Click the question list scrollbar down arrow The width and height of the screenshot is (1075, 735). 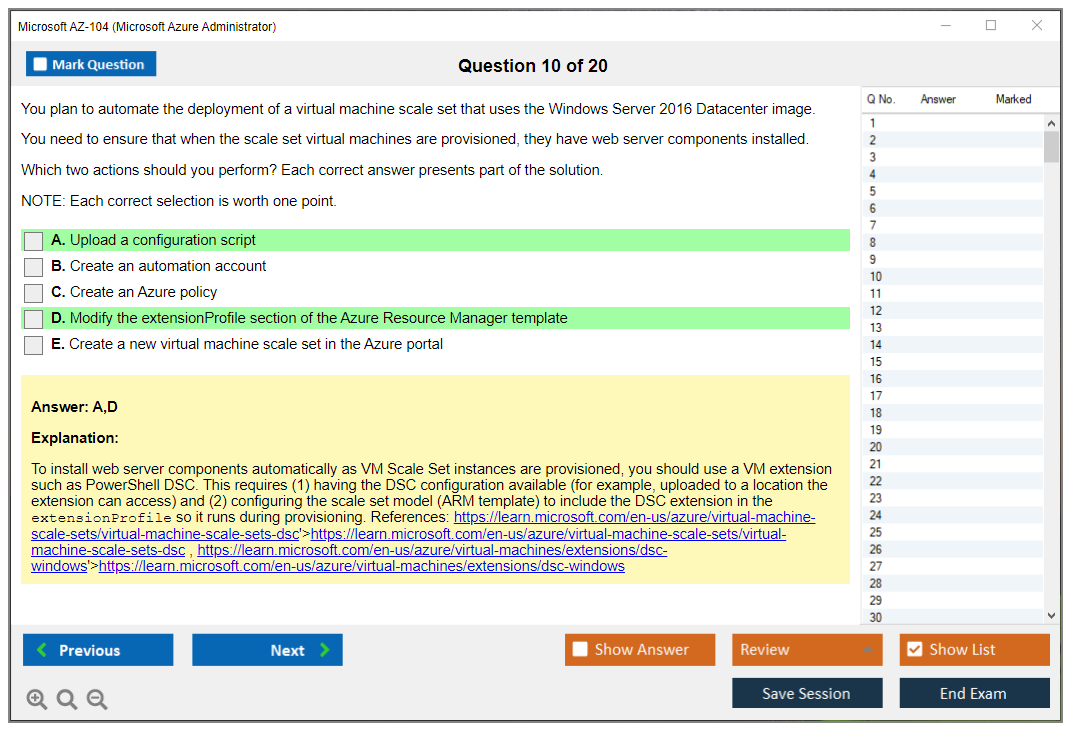click(x=1050, y=615)
